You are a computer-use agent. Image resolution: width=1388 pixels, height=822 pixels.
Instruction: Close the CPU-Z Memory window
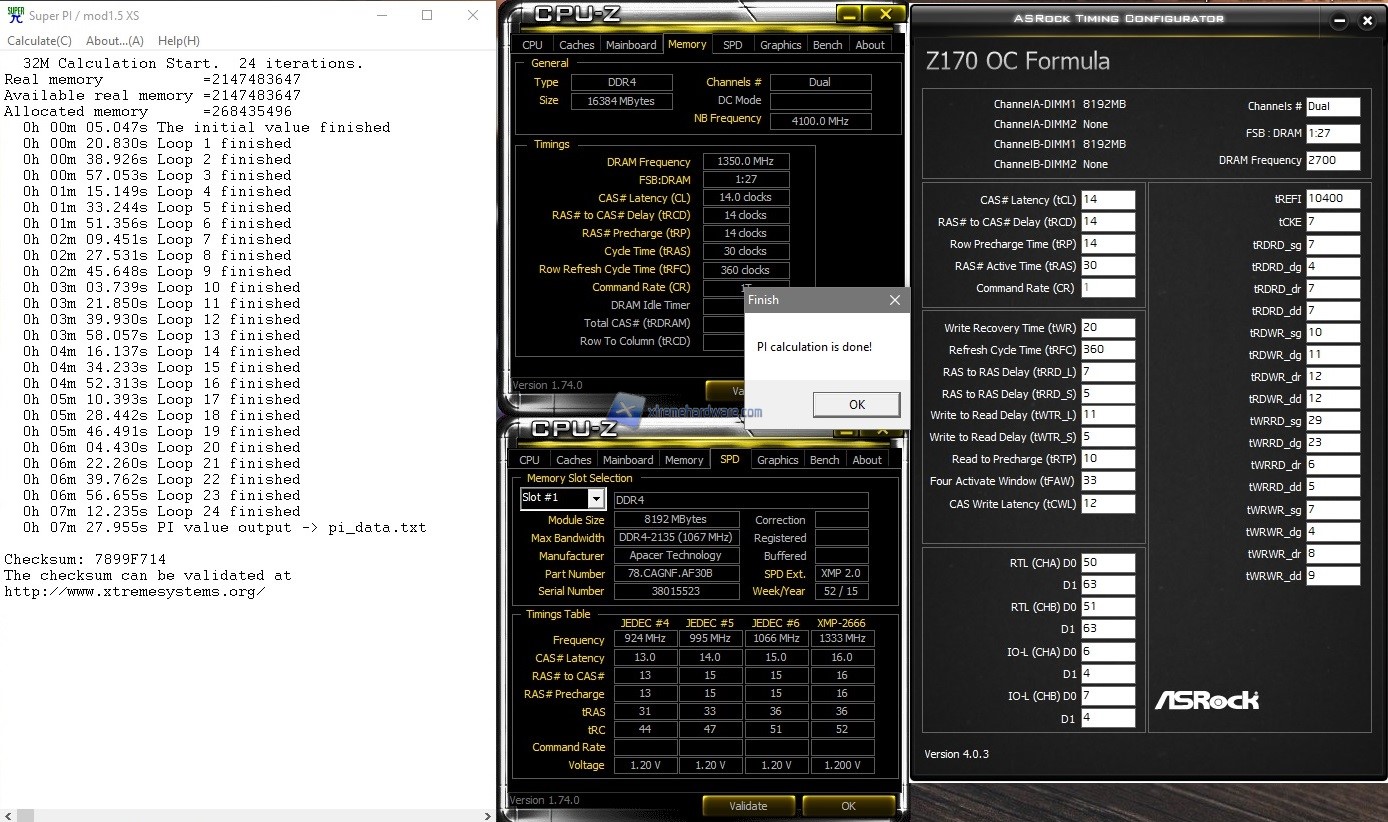pos(885,15)
